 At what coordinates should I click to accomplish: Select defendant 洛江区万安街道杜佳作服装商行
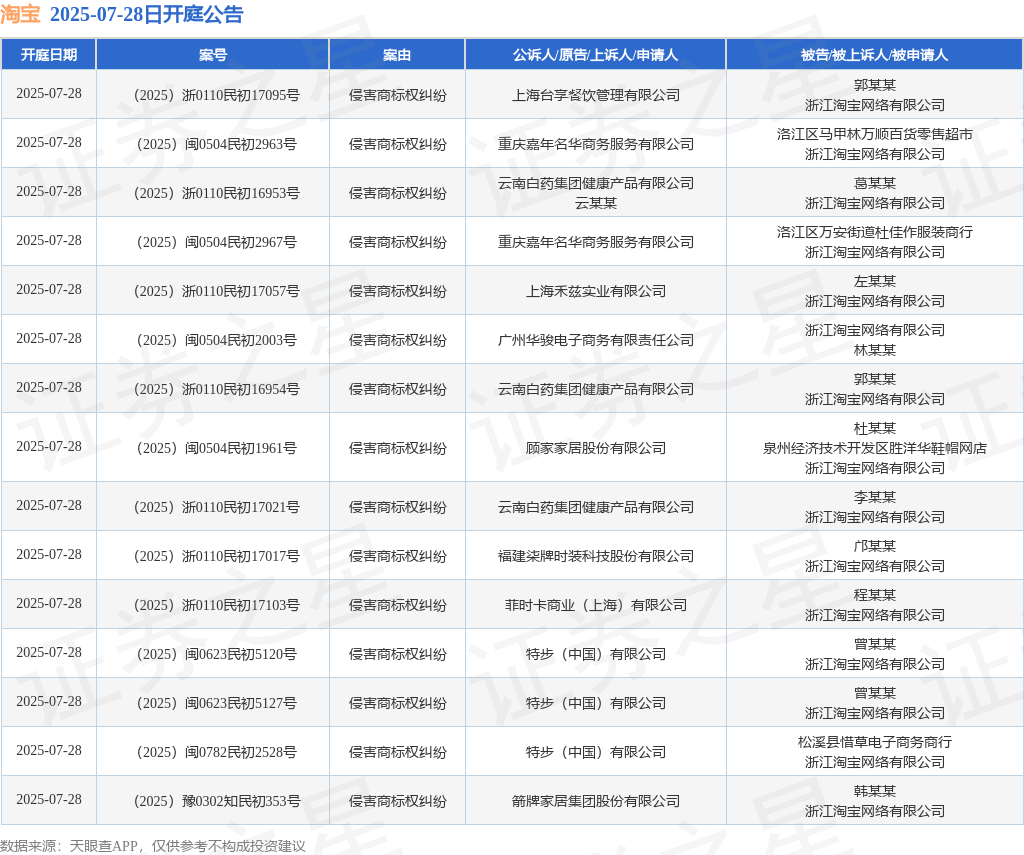tap(874, 232)
